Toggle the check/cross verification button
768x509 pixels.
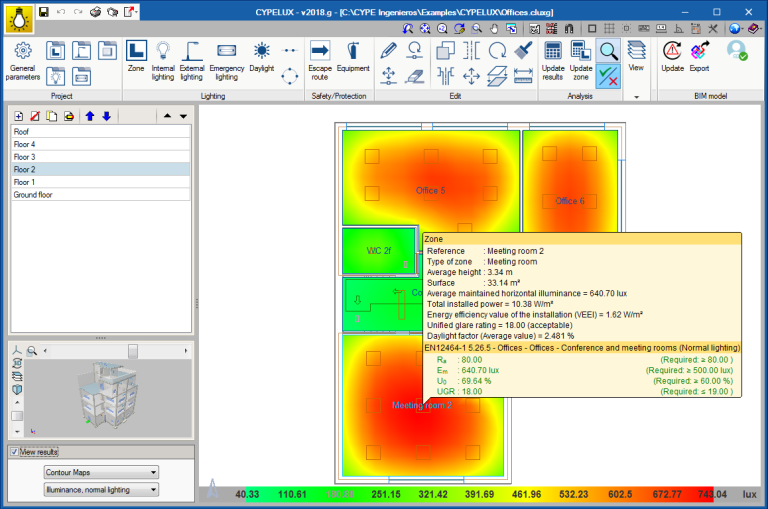(607, 76)
